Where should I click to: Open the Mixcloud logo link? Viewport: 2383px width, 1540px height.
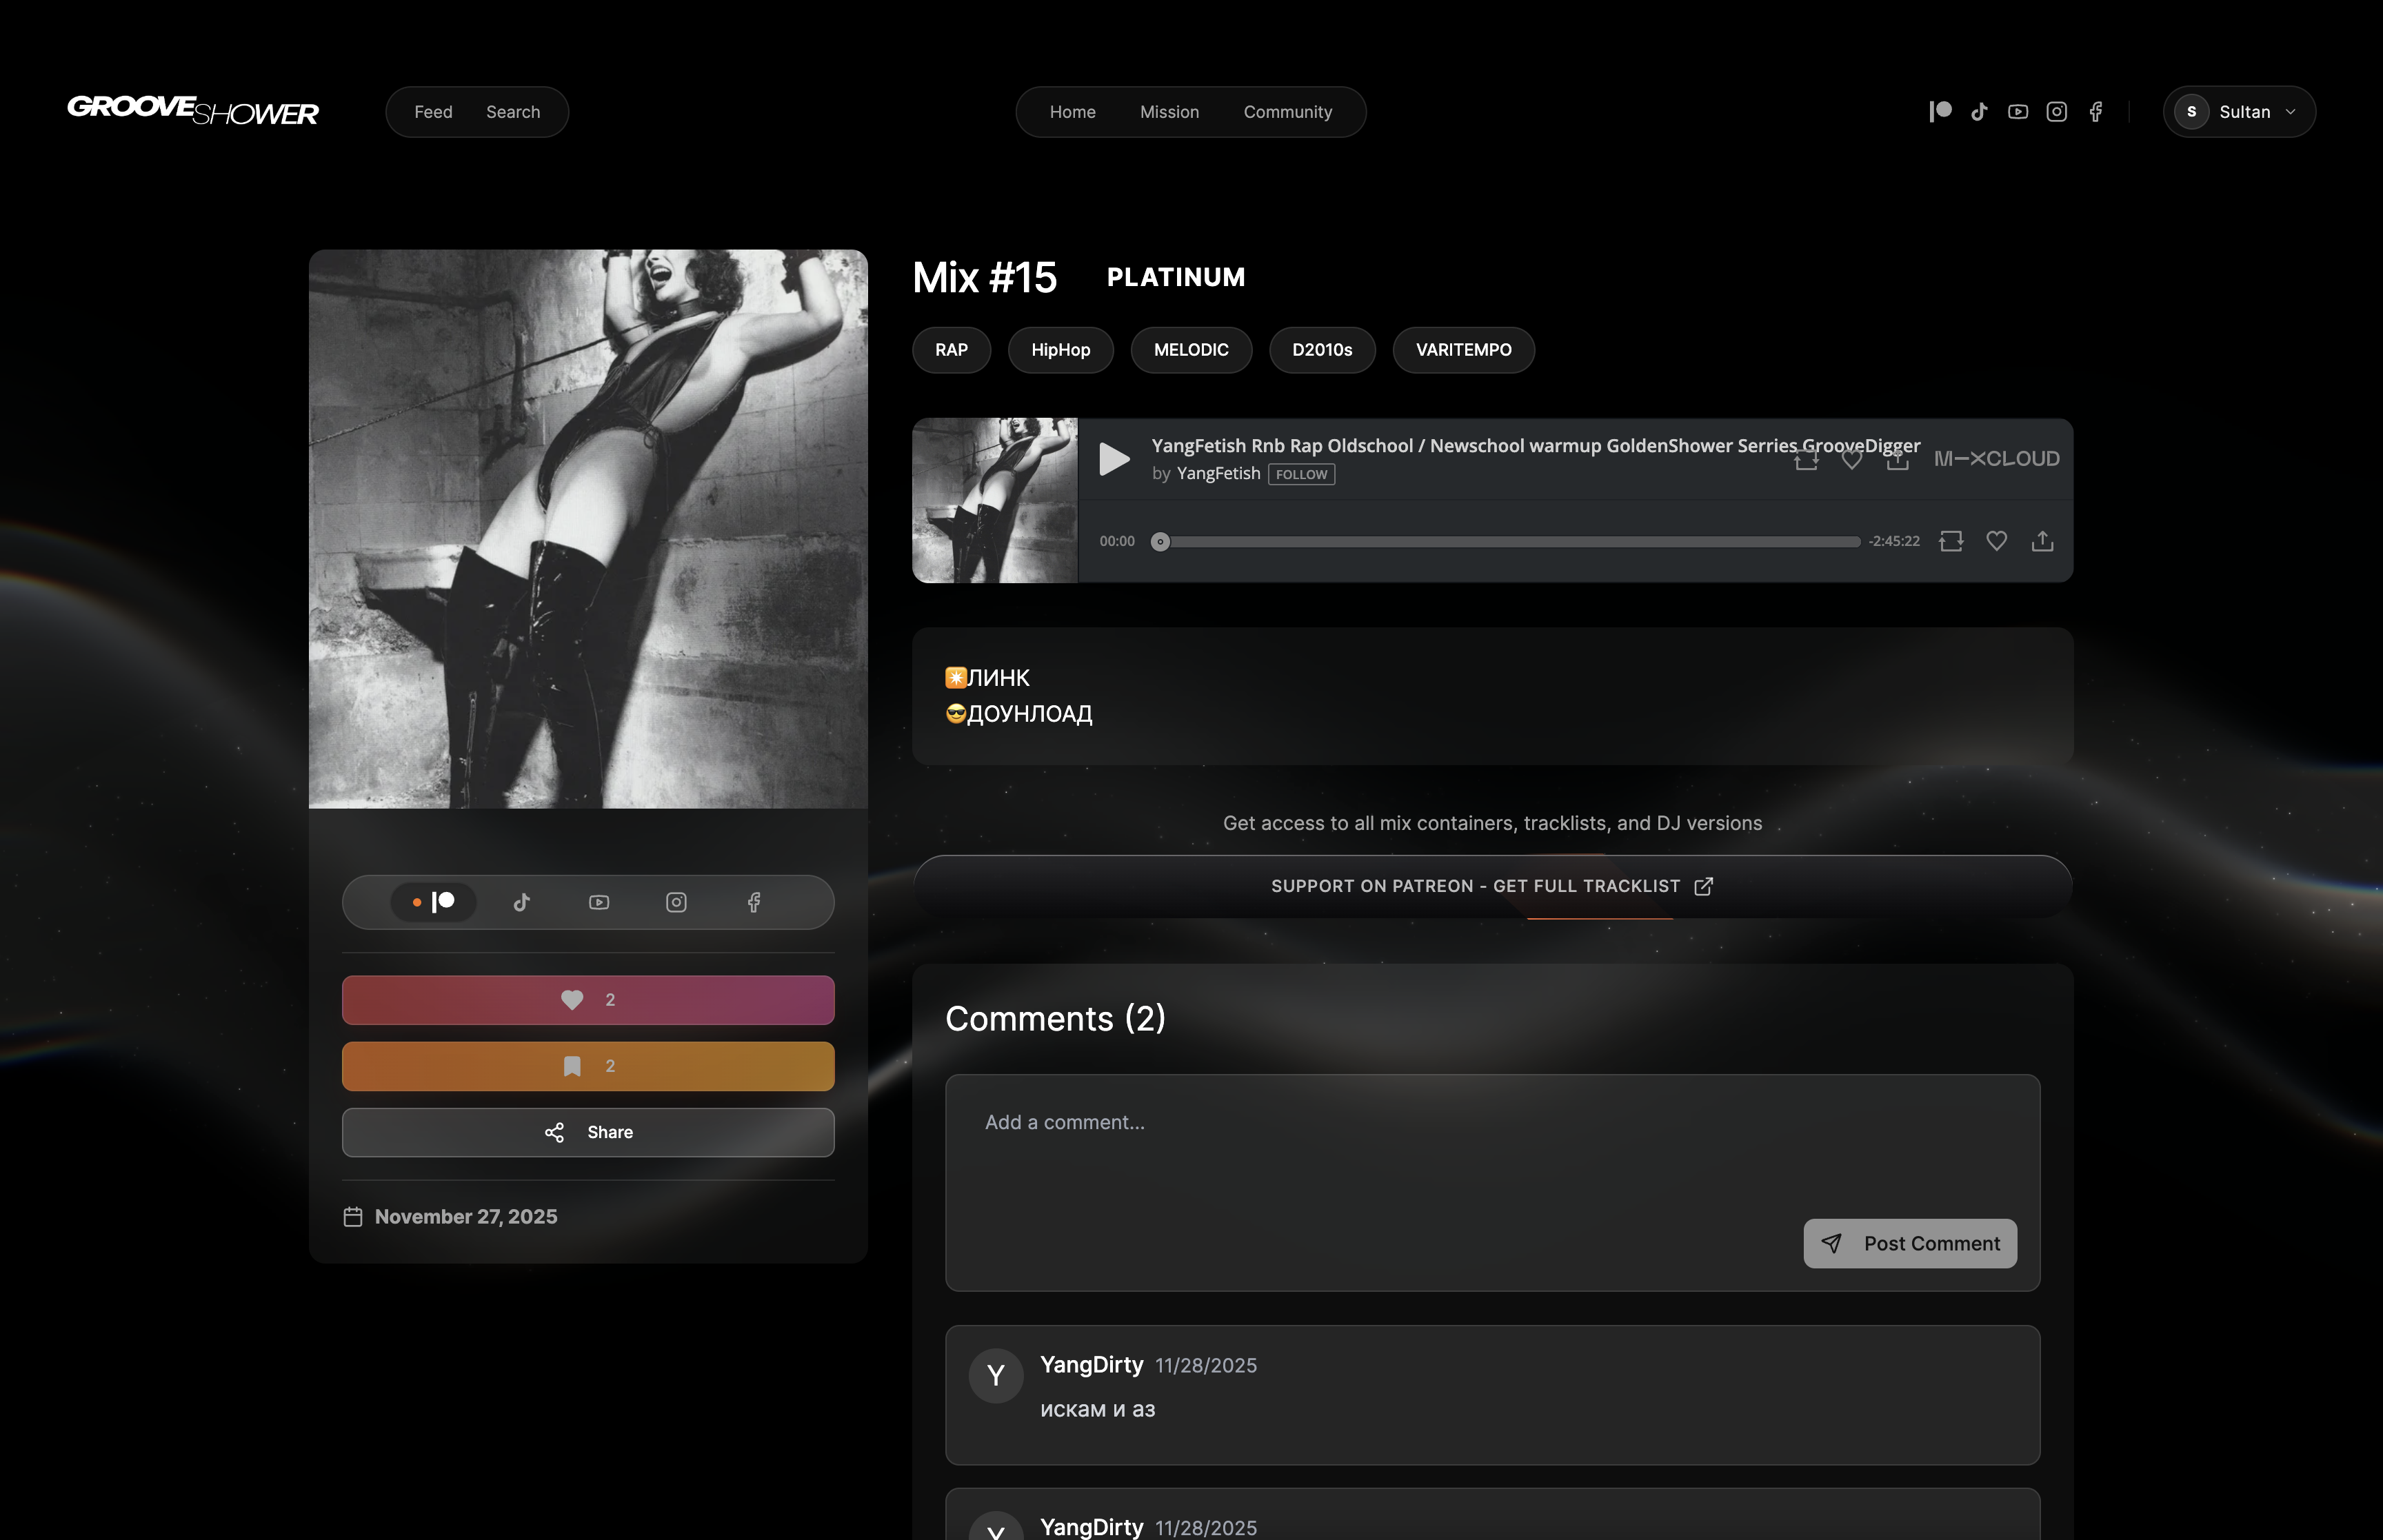coord(1996,459)
